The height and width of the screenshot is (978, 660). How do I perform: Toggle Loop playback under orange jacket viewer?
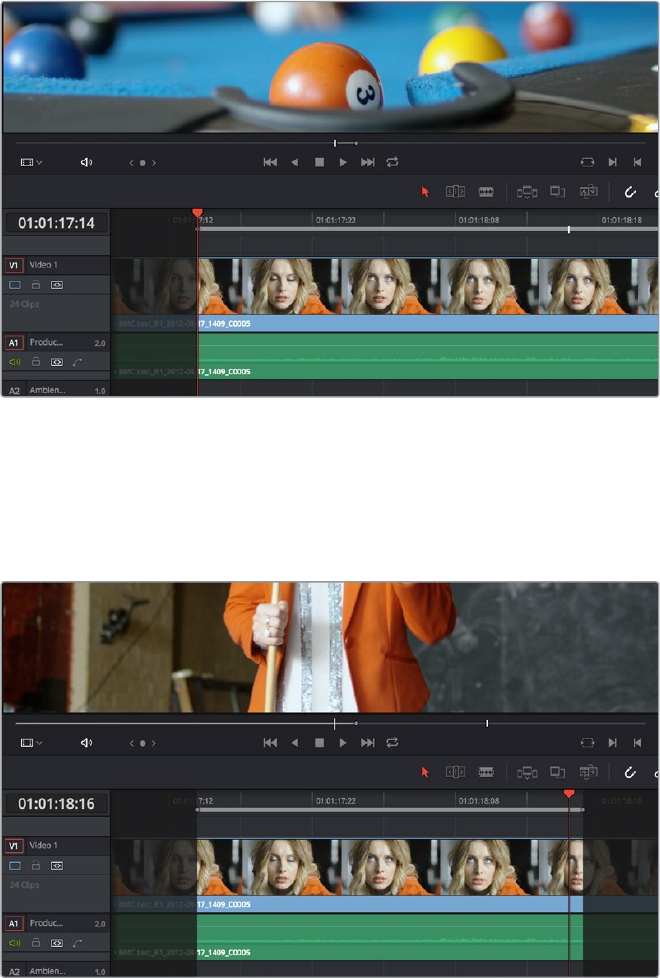coord(392,743)
